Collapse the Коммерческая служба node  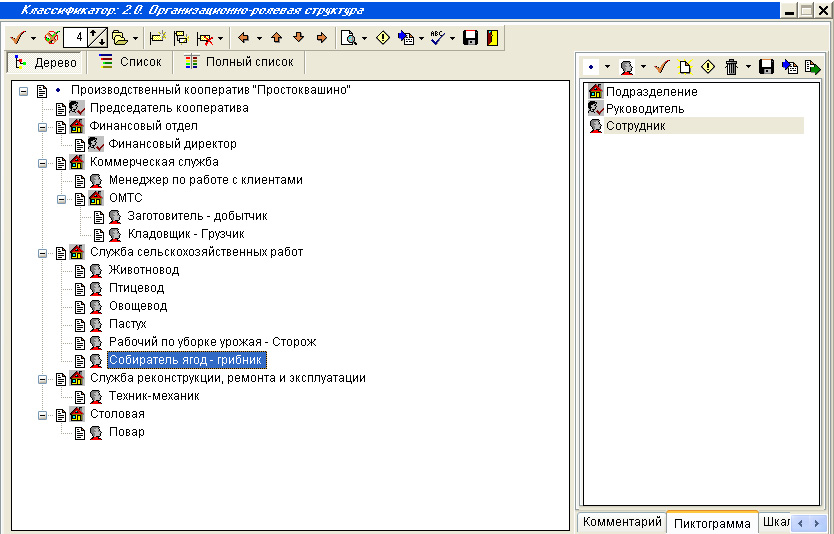coord(43,163)
